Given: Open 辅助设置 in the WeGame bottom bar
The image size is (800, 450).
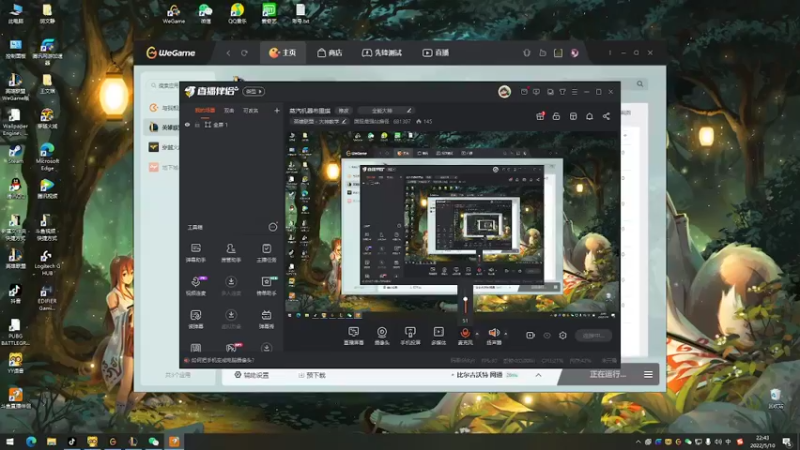Looking at the screenshot, I should (x=252, y=375).
